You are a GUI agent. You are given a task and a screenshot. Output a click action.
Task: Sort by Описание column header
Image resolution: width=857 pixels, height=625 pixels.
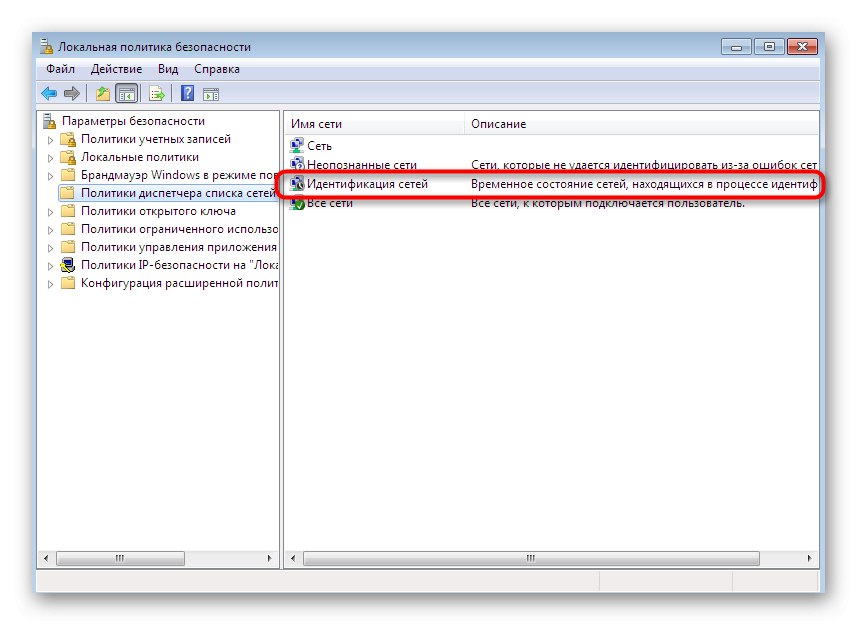(641, 124)
